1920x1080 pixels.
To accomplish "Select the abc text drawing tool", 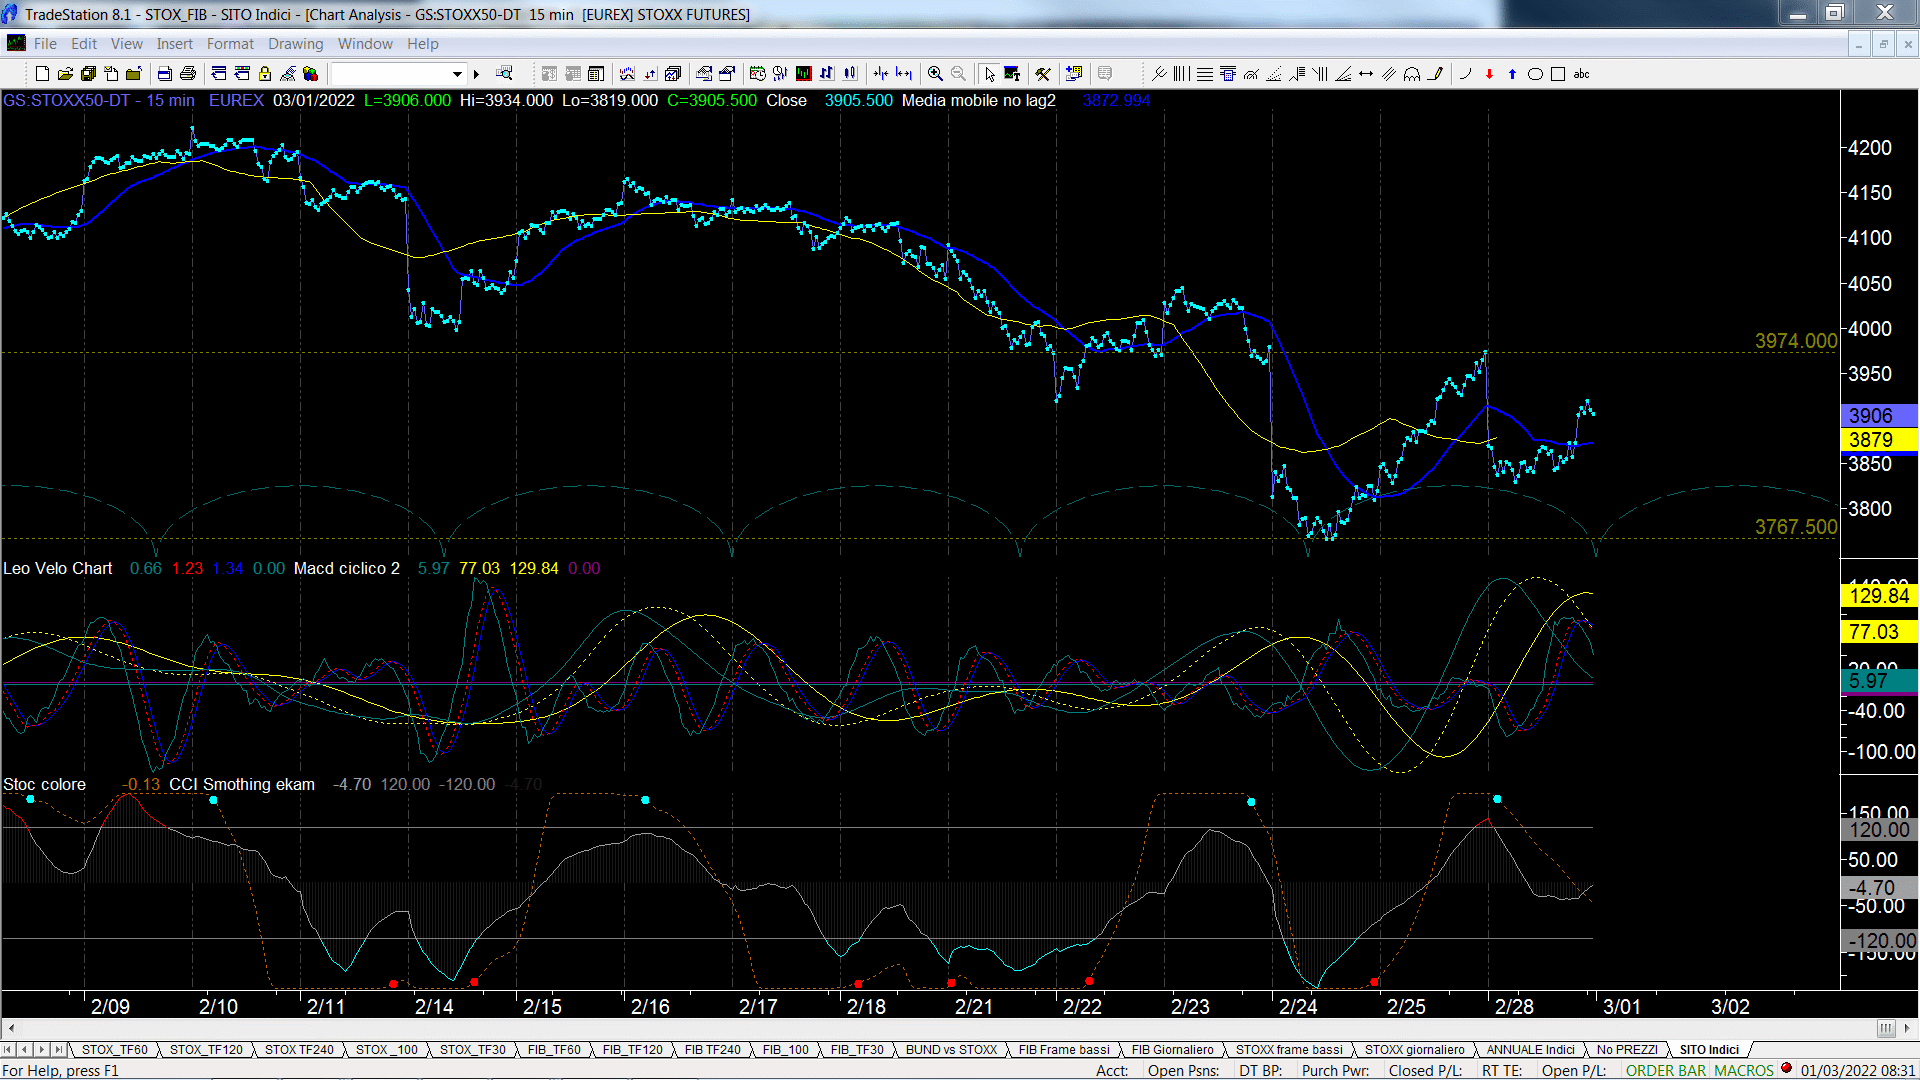I will pos(1581,74).
